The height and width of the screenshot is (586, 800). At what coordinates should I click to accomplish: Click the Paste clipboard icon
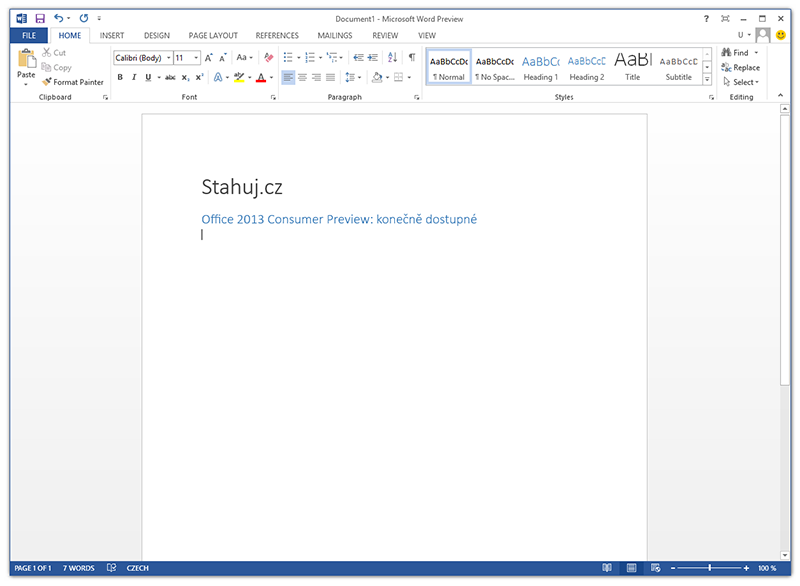pyautogui.click(x=26, y=59)
